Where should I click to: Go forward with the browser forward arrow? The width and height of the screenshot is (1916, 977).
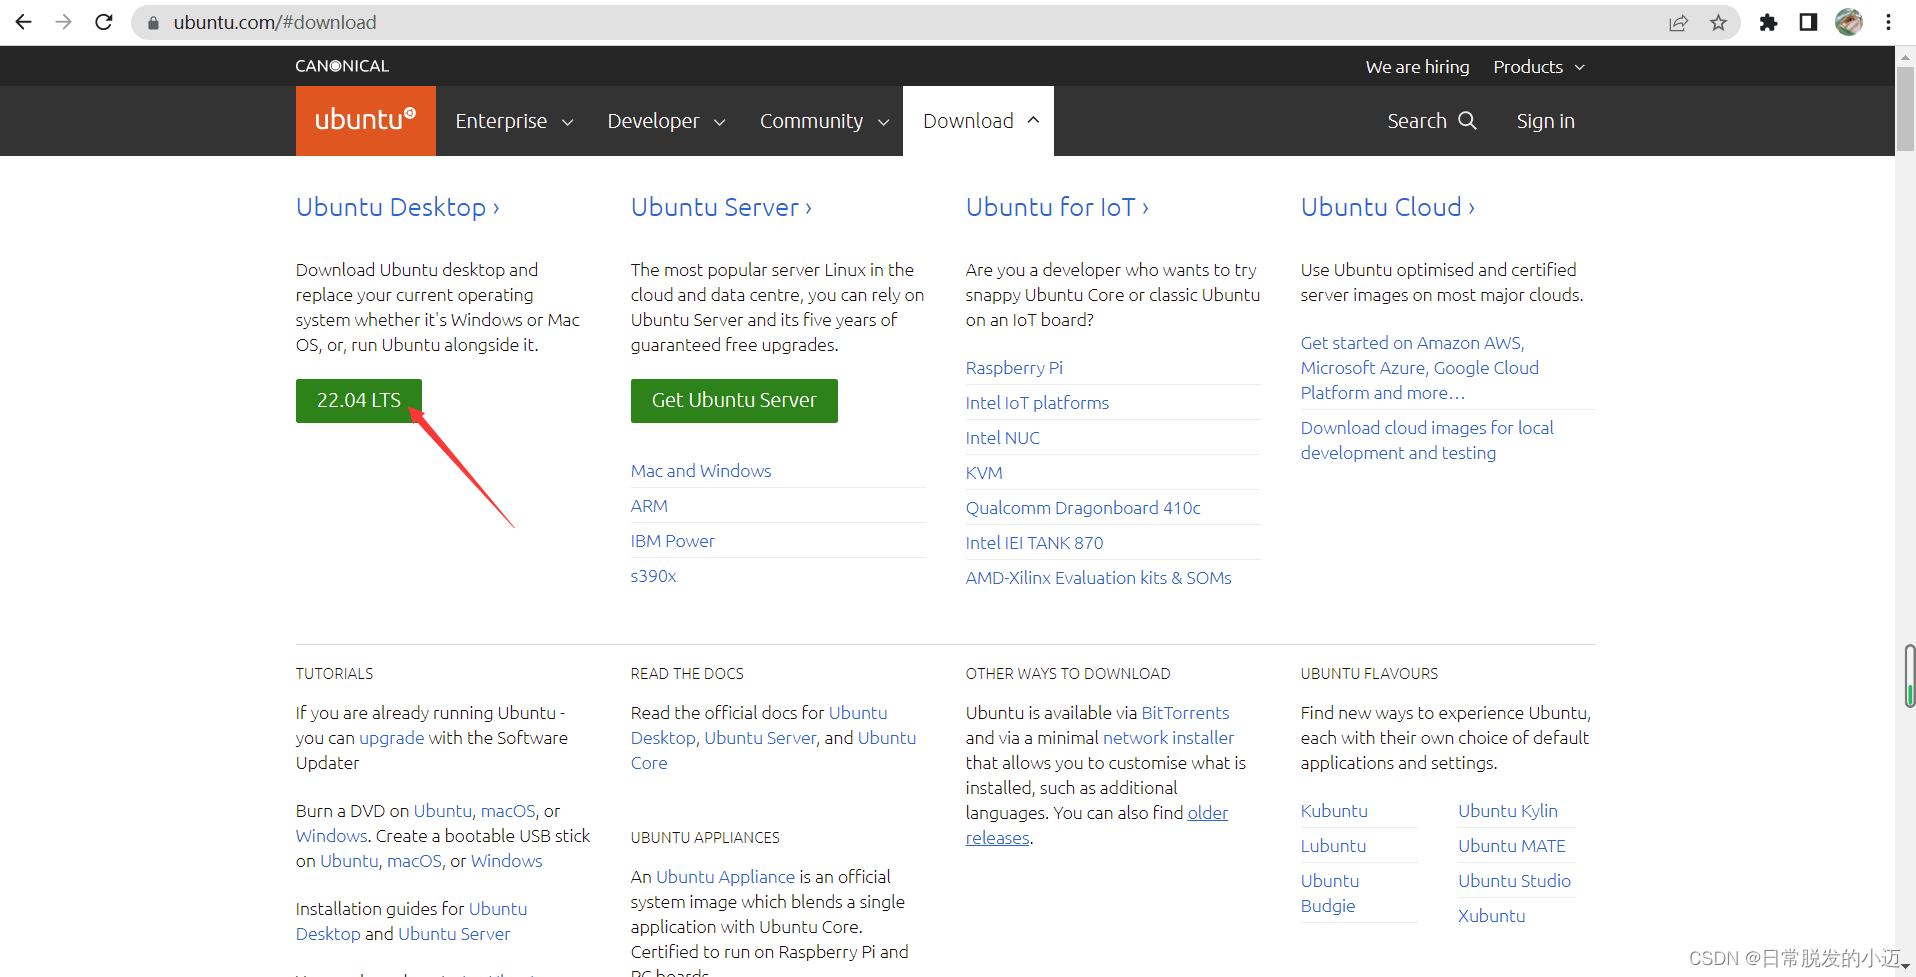pos(63,22)
